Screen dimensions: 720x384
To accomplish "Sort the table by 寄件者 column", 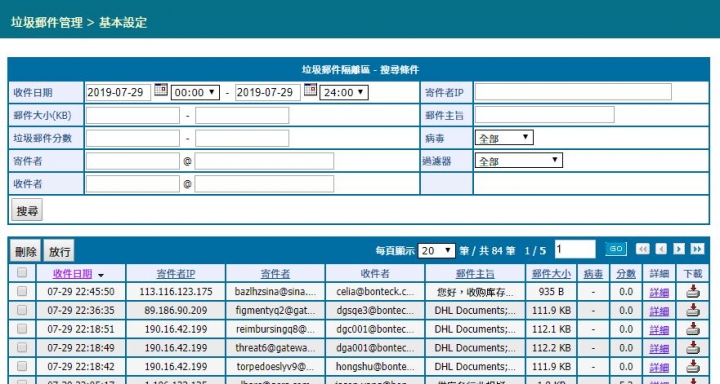I will click(276, 274).
